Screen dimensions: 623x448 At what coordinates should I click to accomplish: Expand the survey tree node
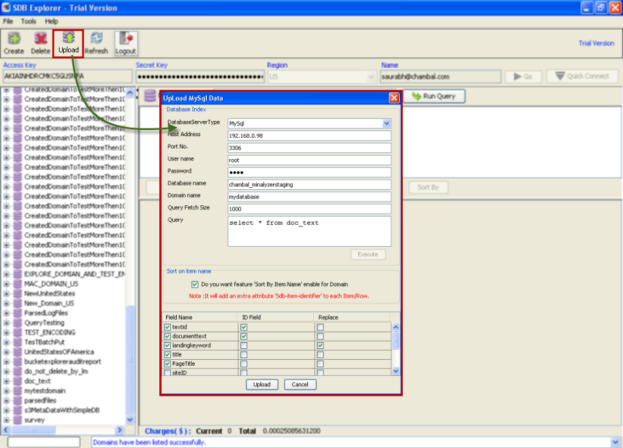pos(6,420)
